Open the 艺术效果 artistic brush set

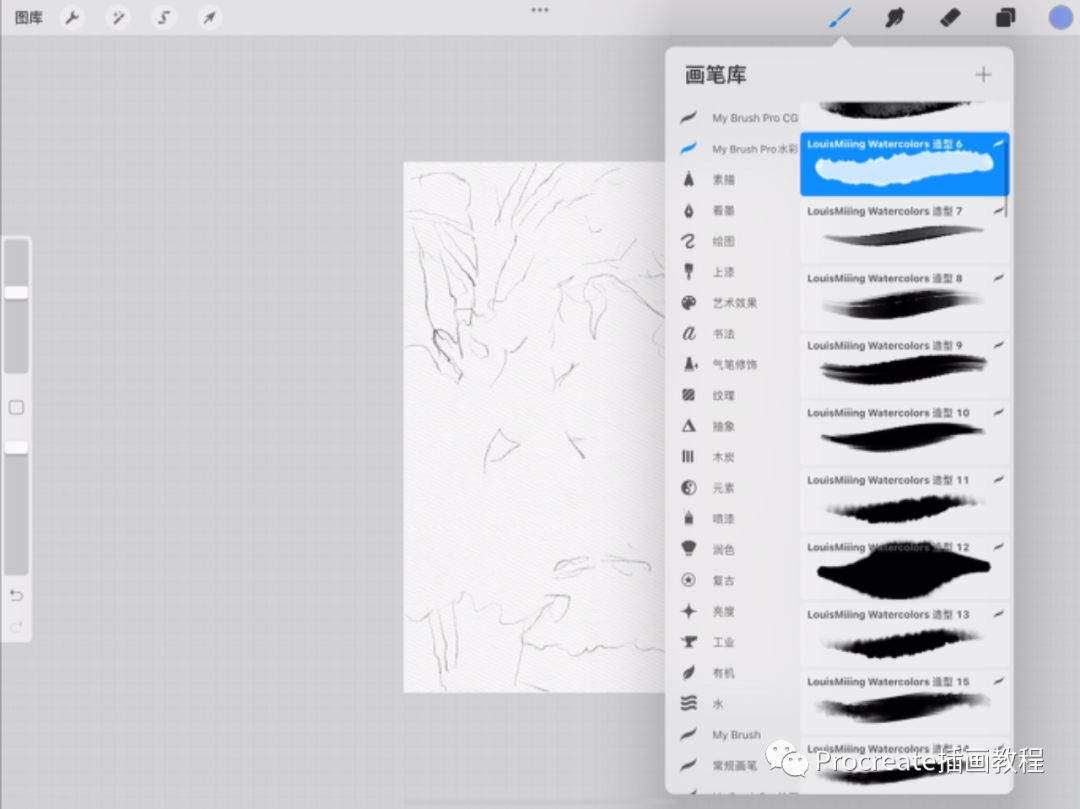tap(718, 303)
